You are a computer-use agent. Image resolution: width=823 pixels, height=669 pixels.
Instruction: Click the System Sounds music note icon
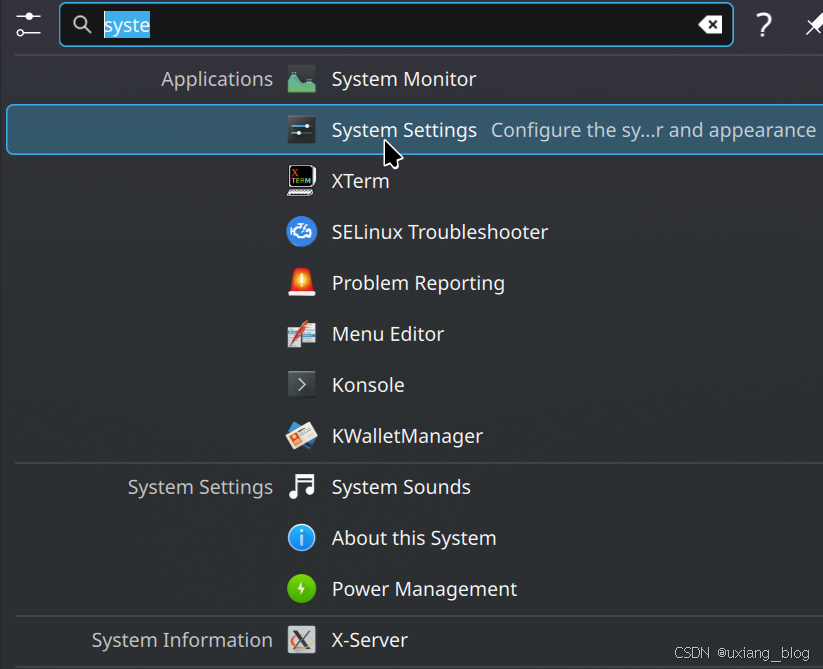[x=302, y=486]
